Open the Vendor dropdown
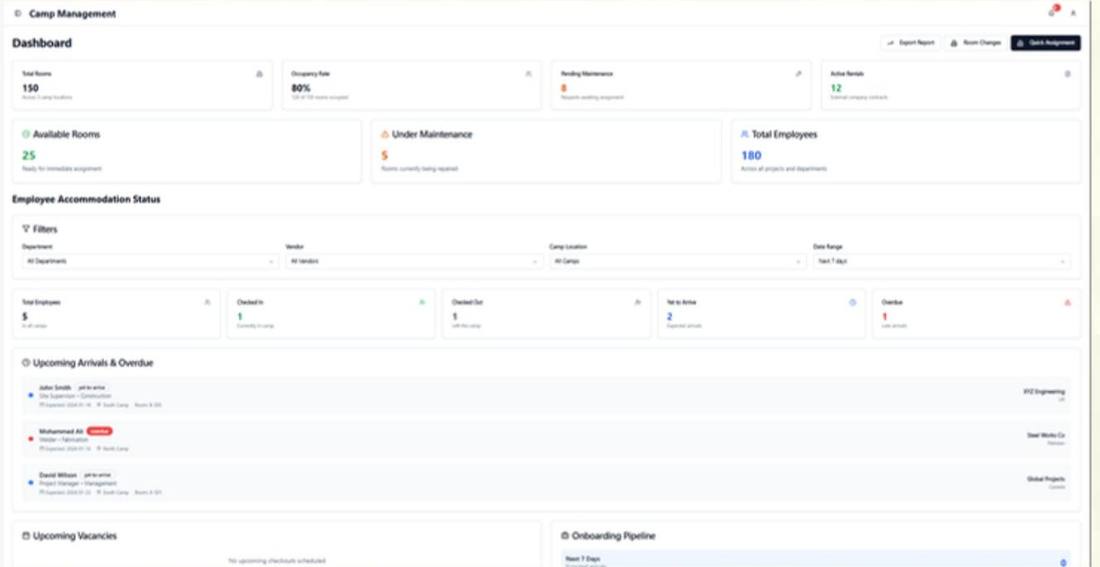This screenshot has height=567, width=1100. pyautogui.click(x=414, y=261)
